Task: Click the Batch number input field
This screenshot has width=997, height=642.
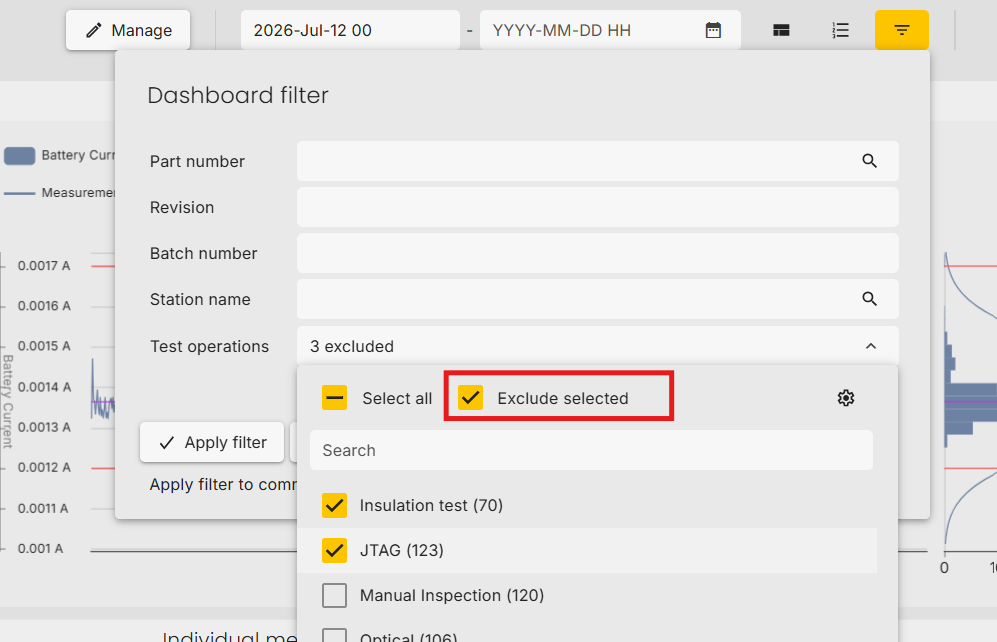Action: point(598,253)
